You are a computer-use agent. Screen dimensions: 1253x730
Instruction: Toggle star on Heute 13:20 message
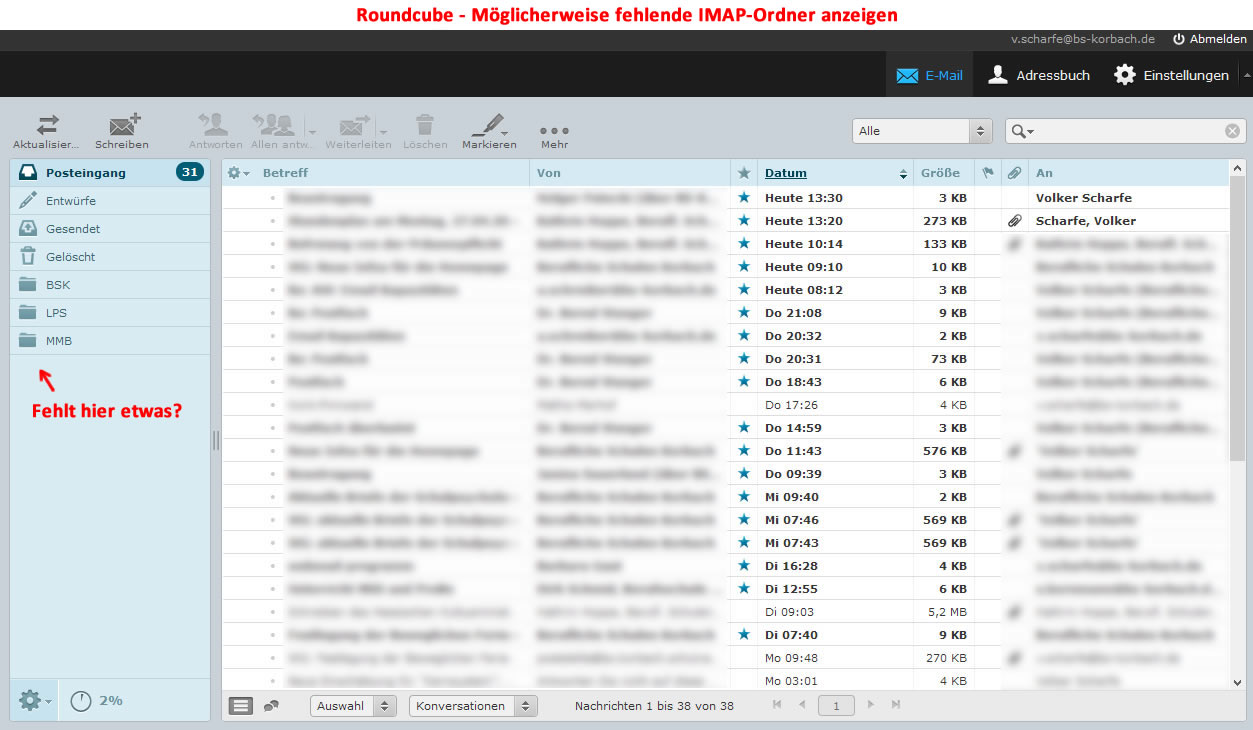743,221
